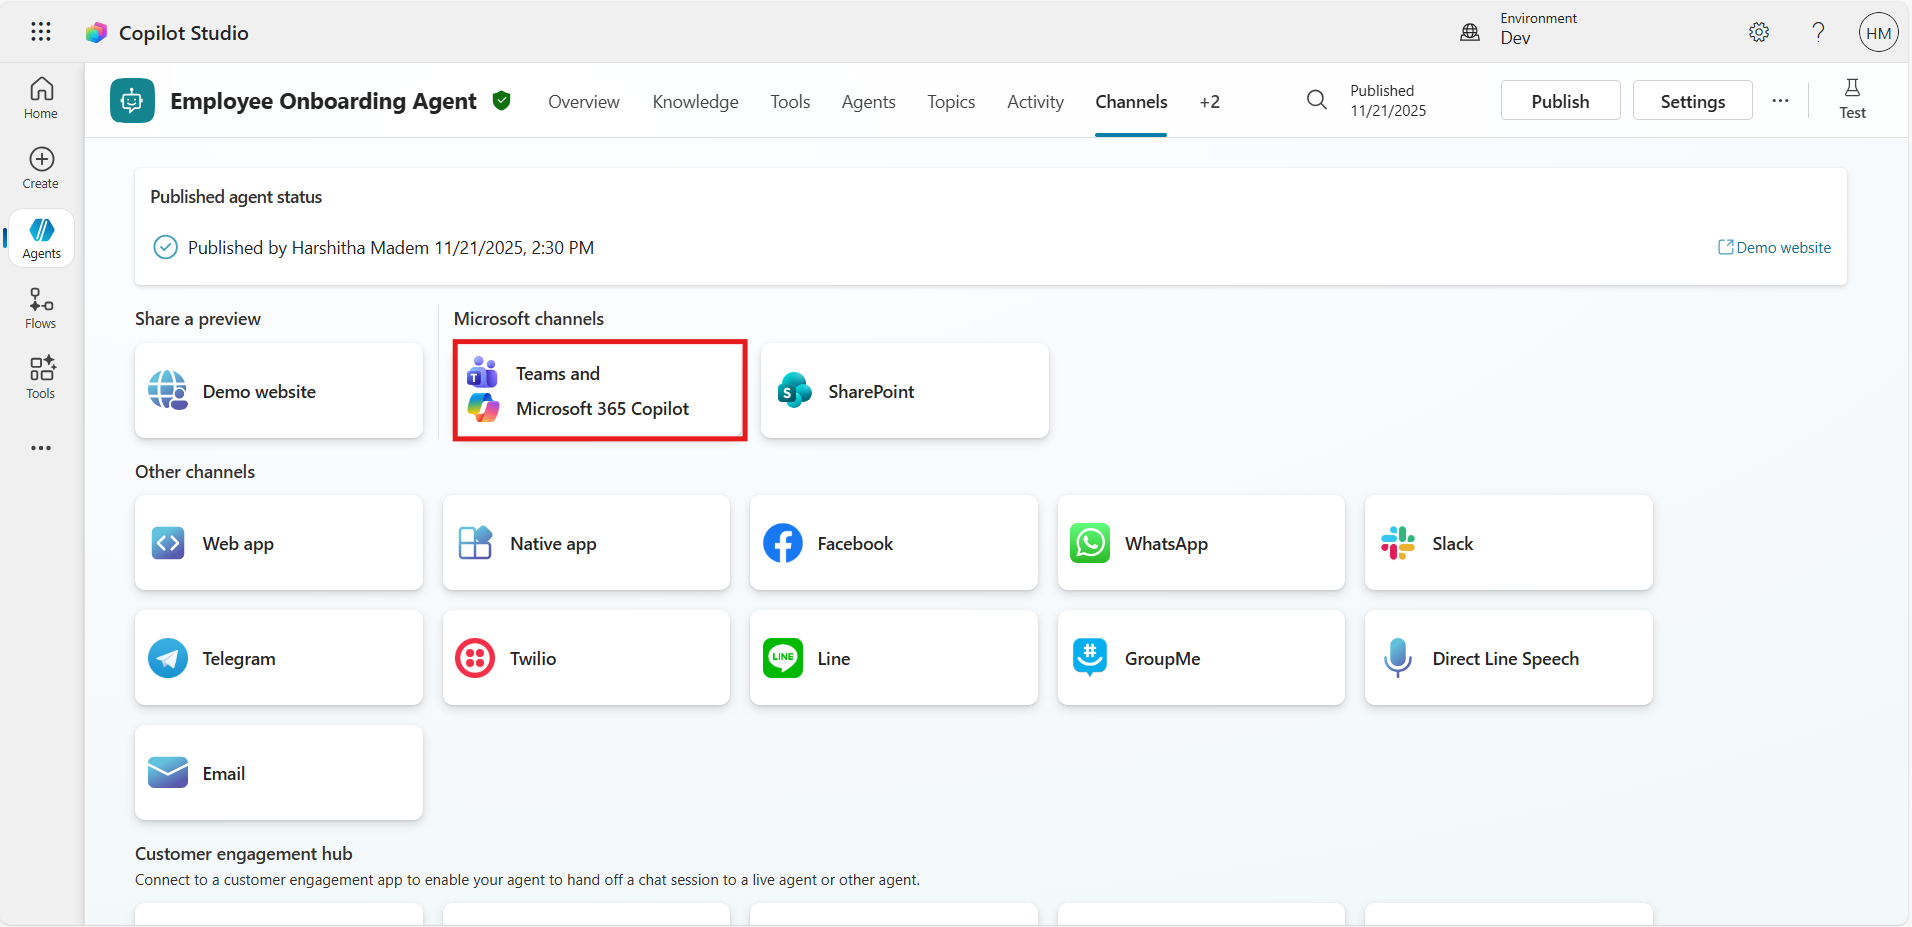
Task: Open Flows in the left navigation
Action: coord(41,308)
